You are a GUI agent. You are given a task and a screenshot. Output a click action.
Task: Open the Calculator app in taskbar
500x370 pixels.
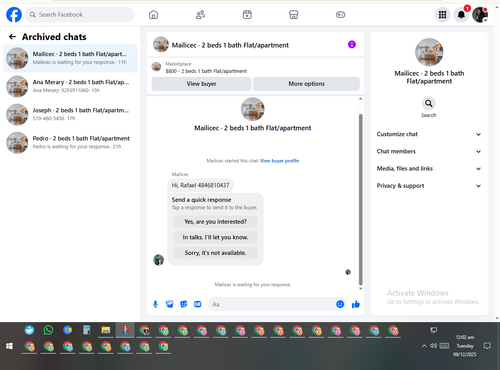(87, 330)
